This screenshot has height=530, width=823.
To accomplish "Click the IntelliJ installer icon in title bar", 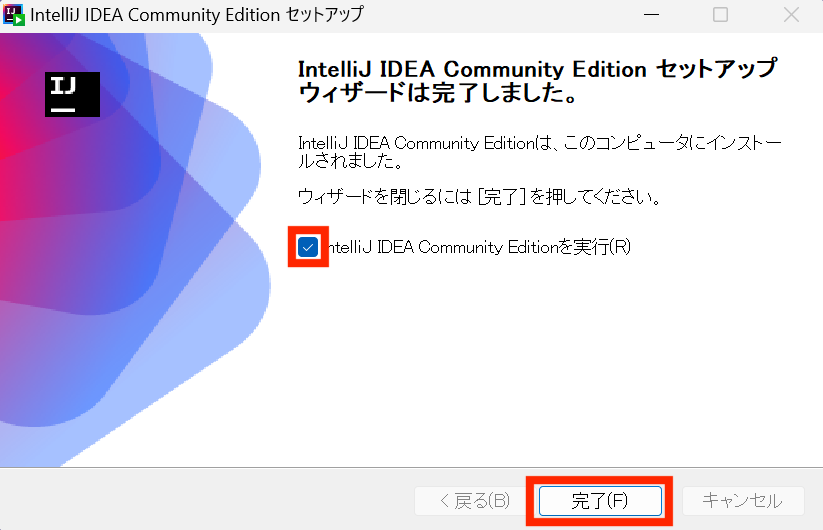I will click(x=14, y=15).
